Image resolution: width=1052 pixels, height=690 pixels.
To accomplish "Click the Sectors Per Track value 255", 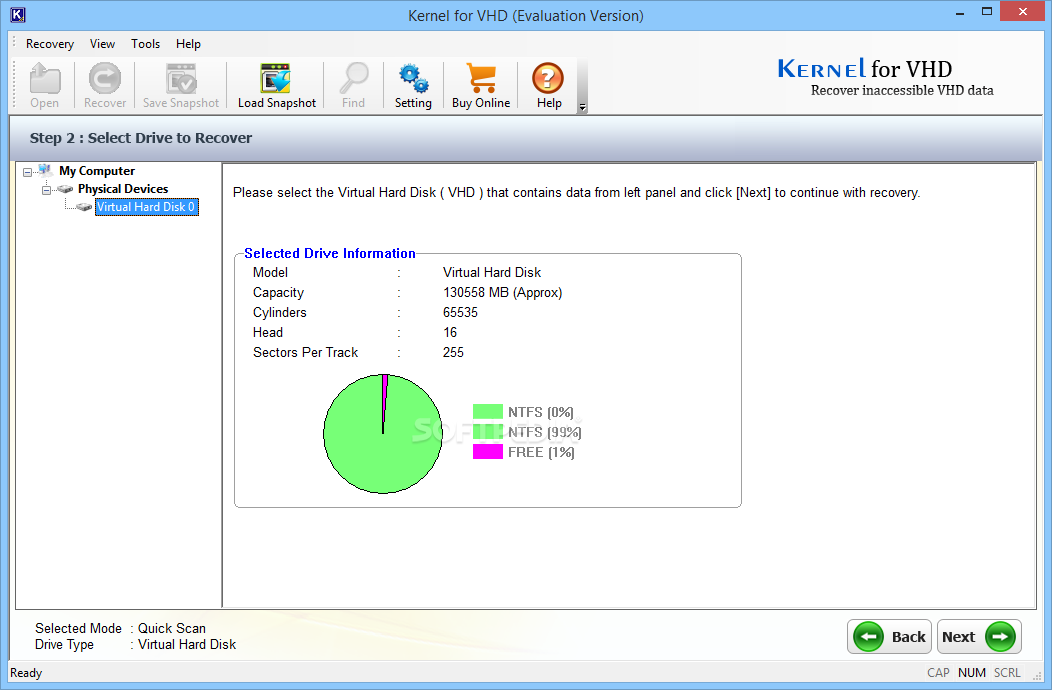I will (x=453, y=352).
